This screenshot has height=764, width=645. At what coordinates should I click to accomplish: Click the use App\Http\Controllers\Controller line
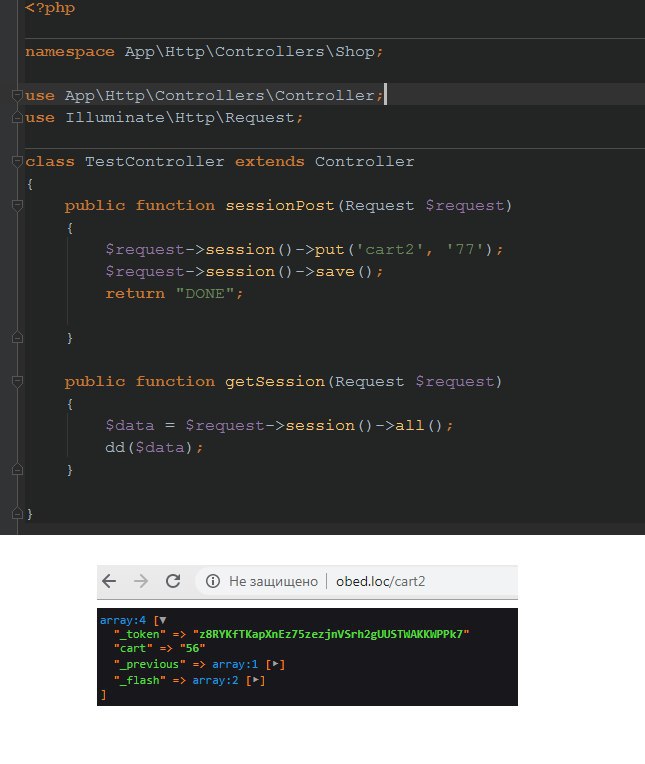tap(205, 96)
